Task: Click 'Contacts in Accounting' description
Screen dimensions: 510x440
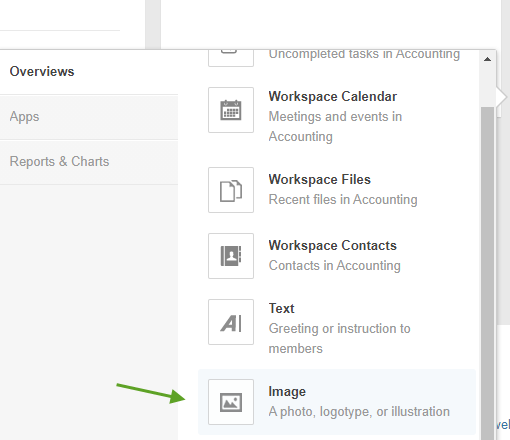Action: pos(335,266)
